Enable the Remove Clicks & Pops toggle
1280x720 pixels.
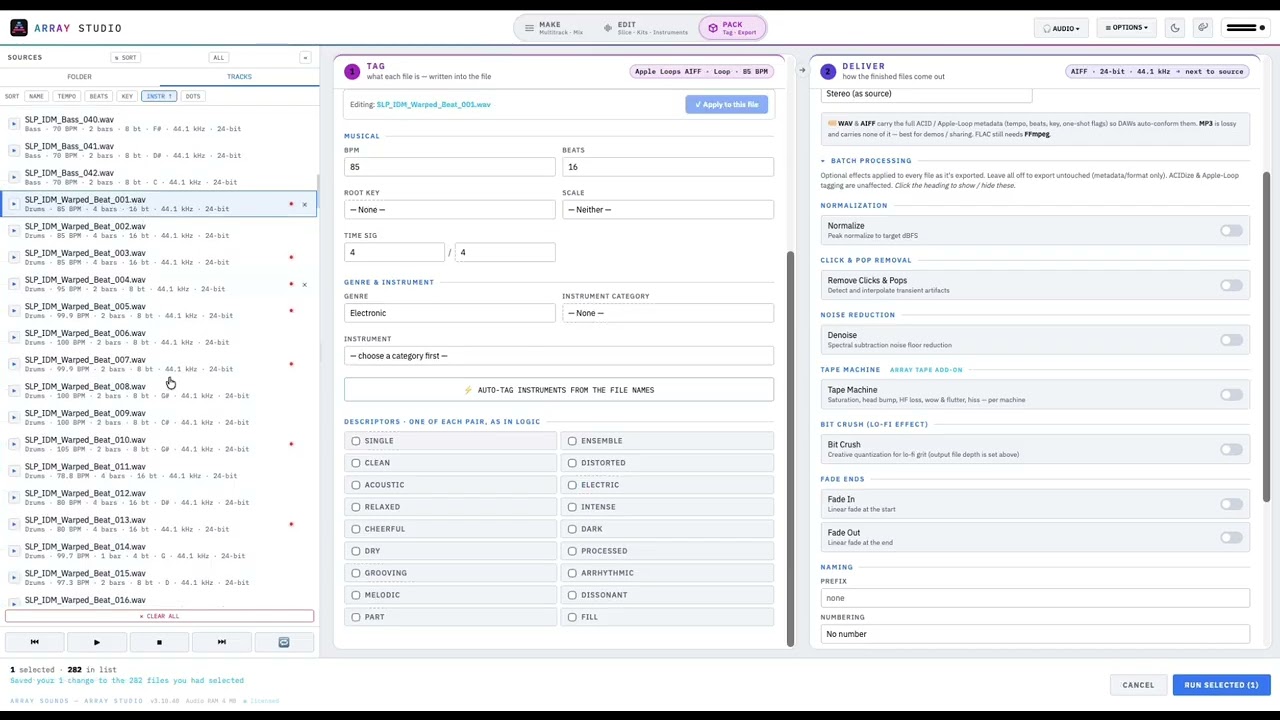[x=1231, y=285]
